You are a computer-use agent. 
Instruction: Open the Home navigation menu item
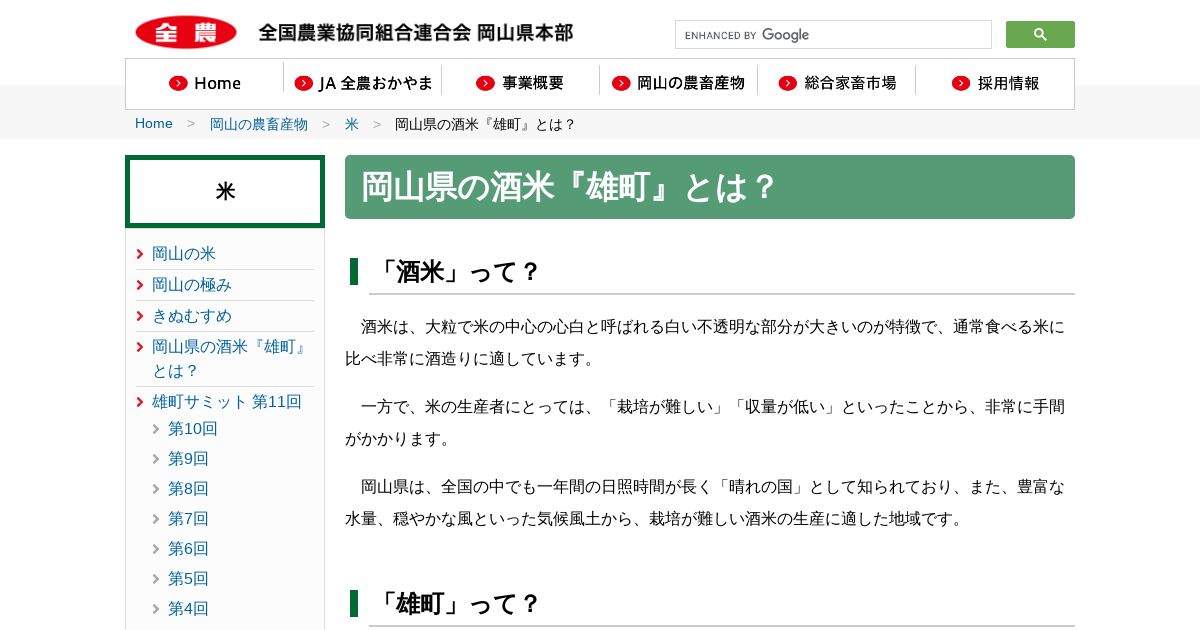click(205, 83)
